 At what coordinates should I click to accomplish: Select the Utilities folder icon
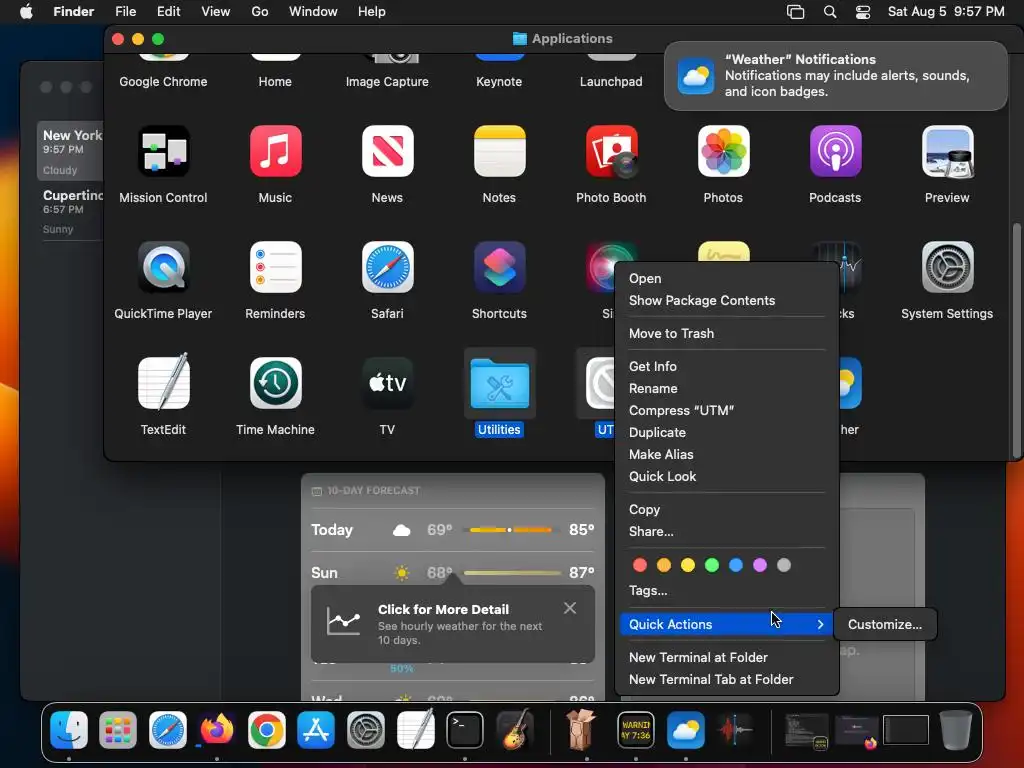(500, 383)
